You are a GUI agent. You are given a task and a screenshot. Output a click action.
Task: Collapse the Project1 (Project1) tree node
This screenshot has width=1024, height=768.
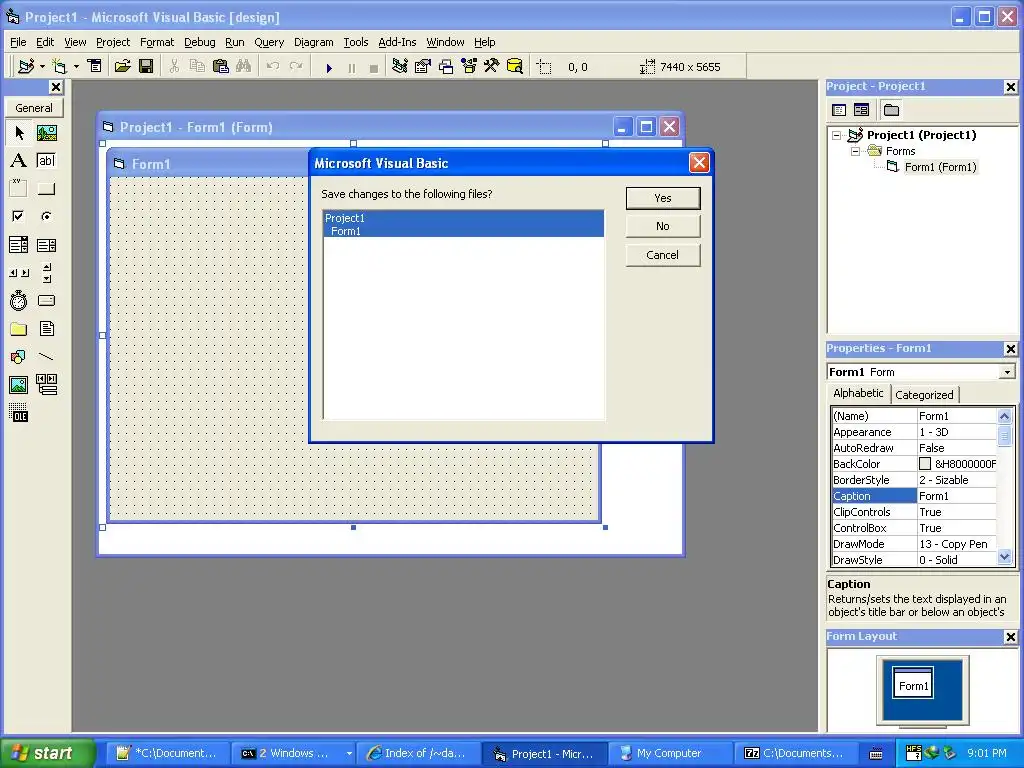point(837,135)
